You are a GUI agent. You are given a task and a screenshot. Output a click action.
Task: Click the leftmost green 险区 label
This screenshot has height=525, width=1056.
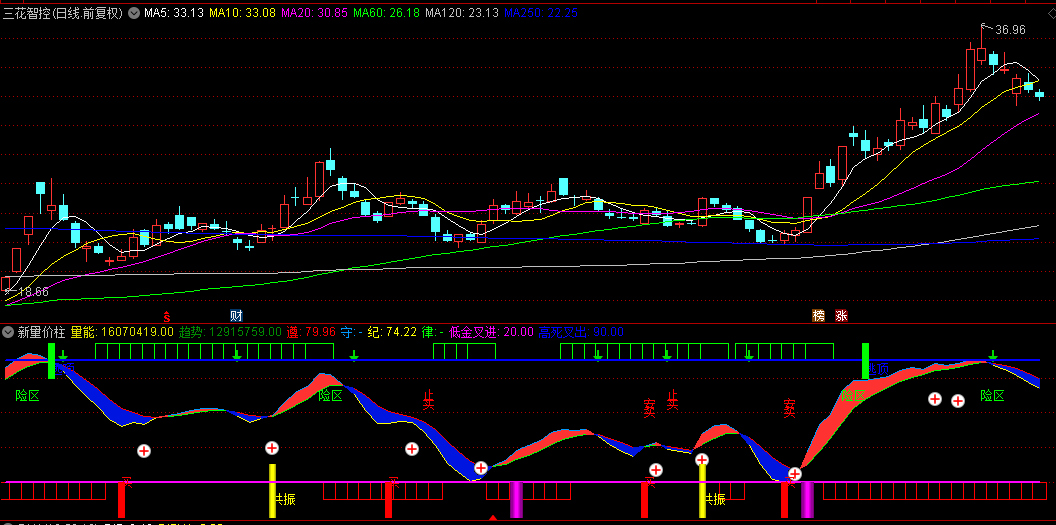[27, 396]
